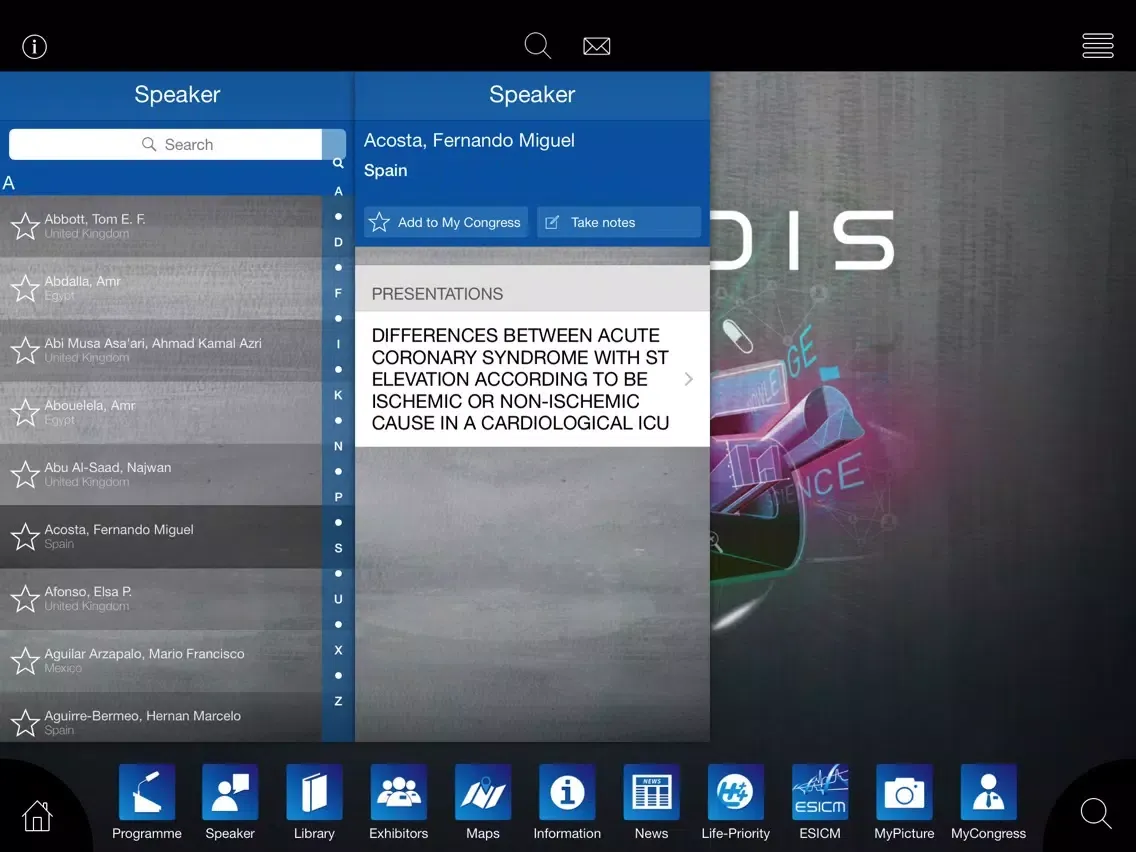Star Abouelela, Amr as favorite
The image size is (1136, 852).
[x=25, y=412]
